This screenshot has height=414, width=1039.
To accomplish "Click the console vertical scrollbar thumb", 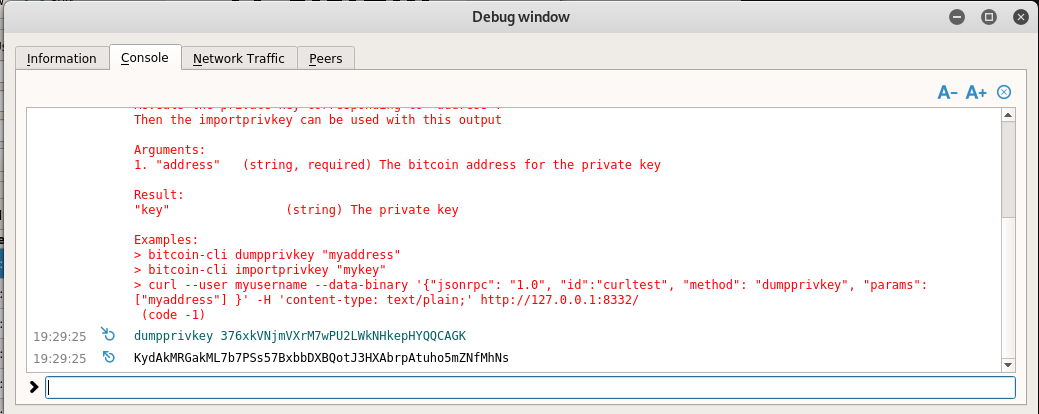I will (1008, 169).
